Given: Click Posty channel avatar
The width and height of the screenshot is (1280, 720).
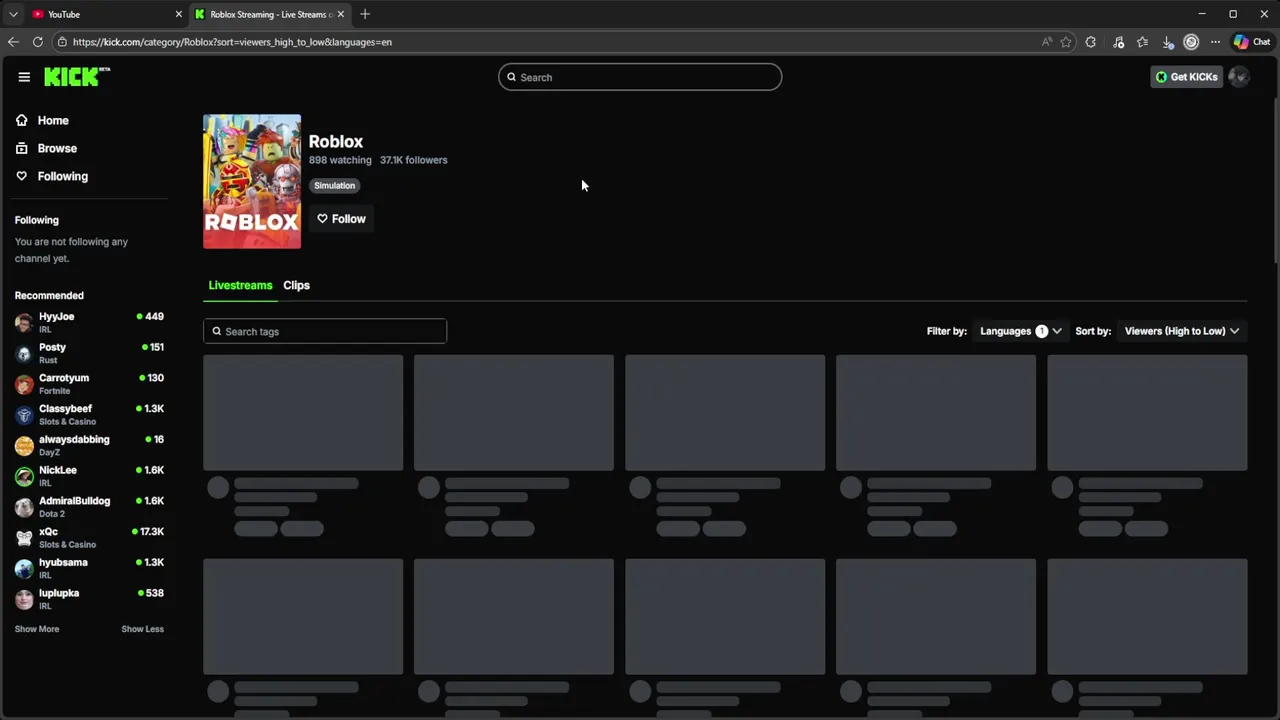Looking at the screenshot, I should pos(24,353).
